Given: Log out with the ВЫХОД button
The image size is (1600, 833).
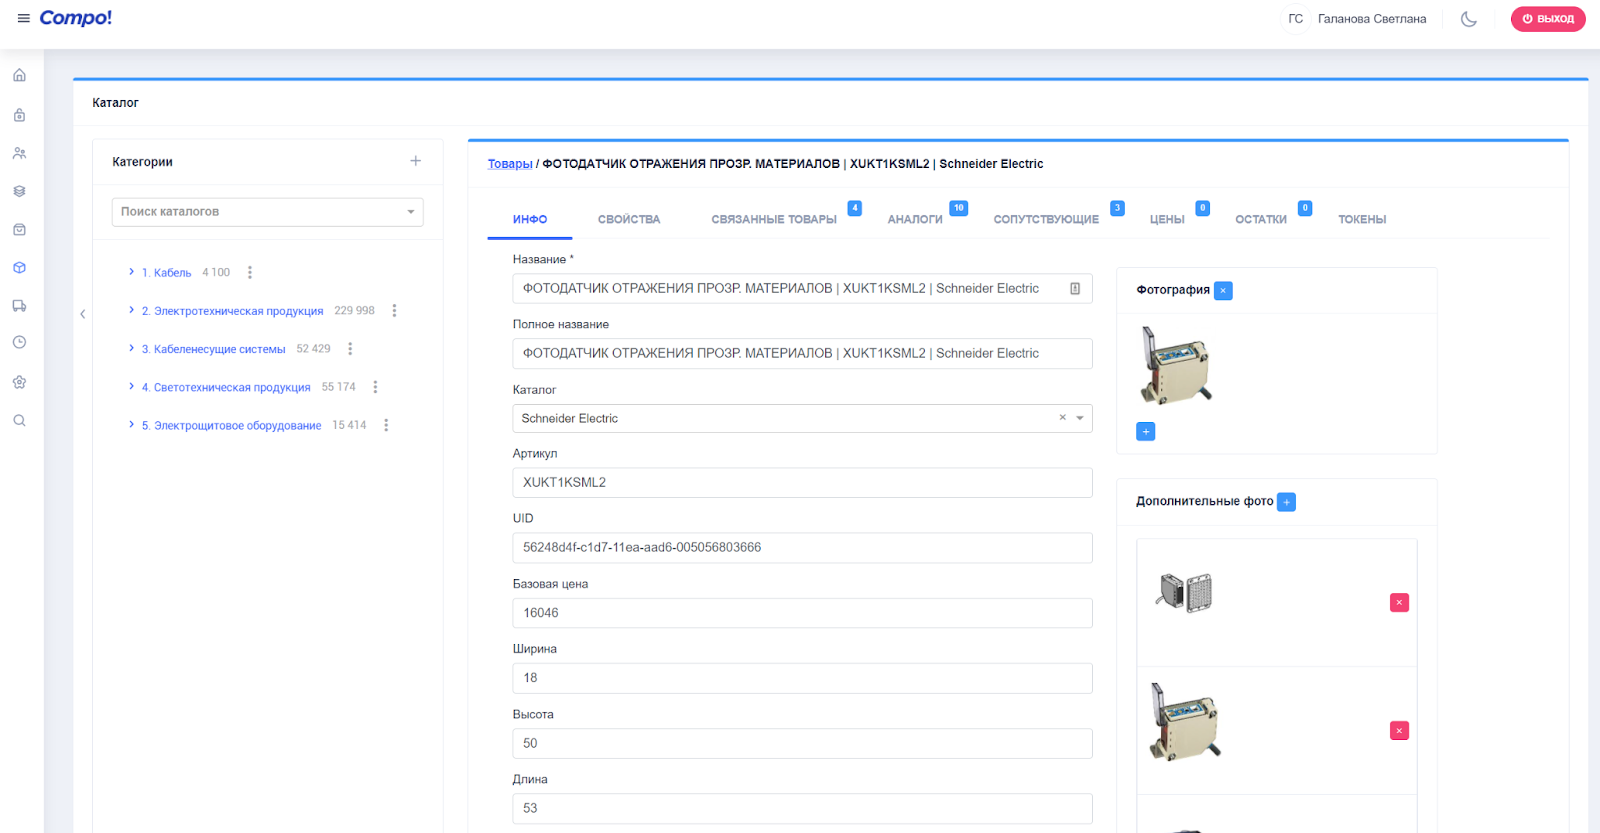Looking at the screenshot, I should pyautogui.click(x=1548, y=19).
